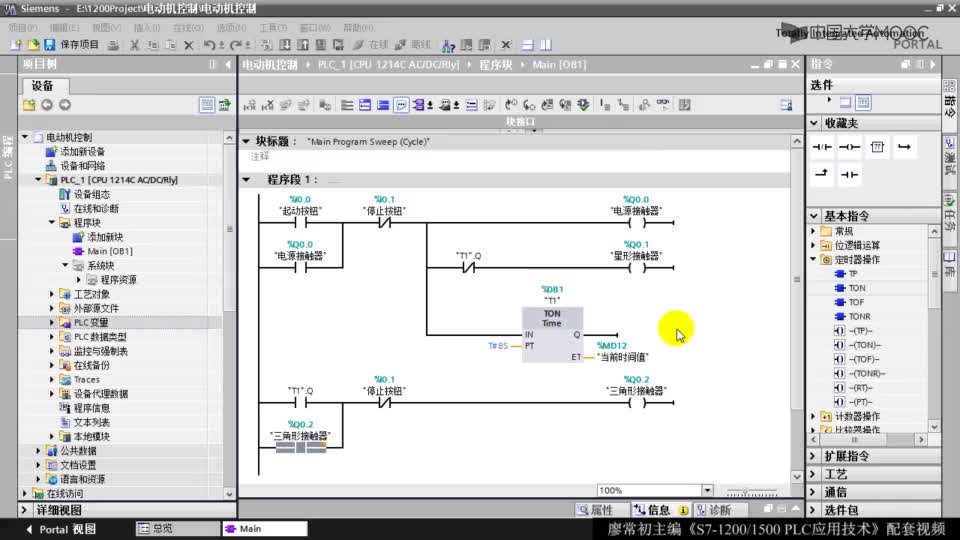
Task: Expand the 扩展指令 section
Action: [814, 456]
